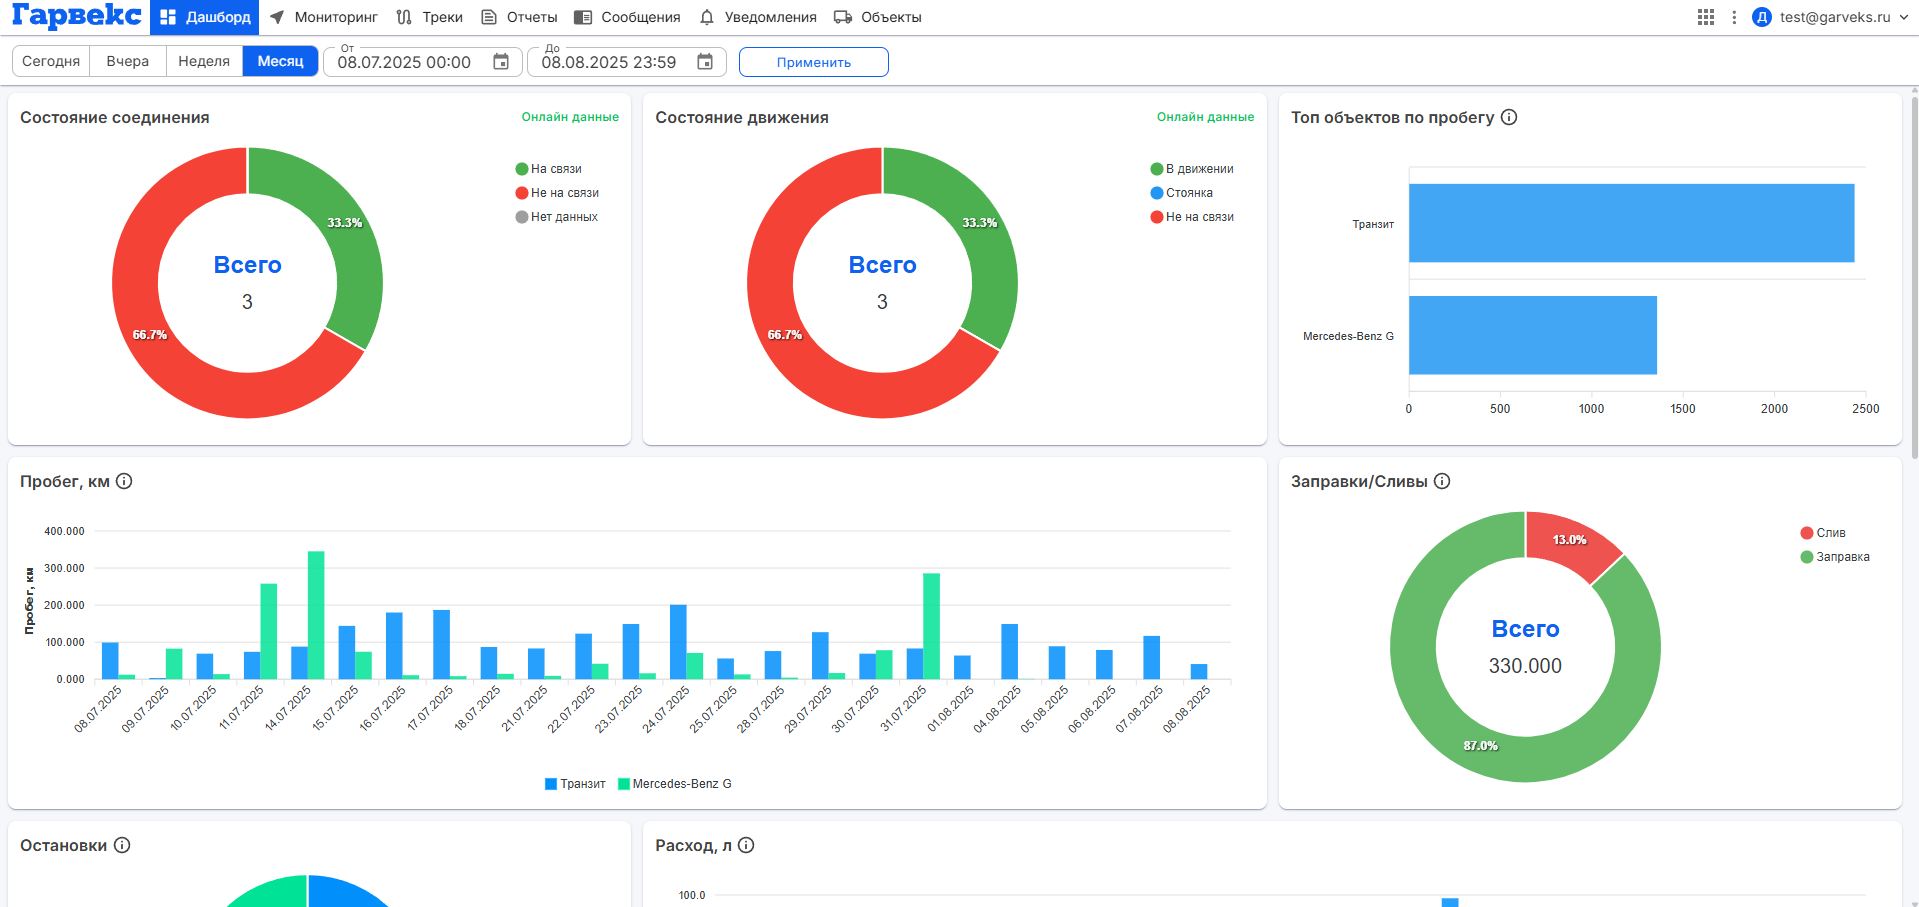Click the 330.000 total value
Image resolution: width=1919 pixels, height=907 pixels.
(1525, 666)
